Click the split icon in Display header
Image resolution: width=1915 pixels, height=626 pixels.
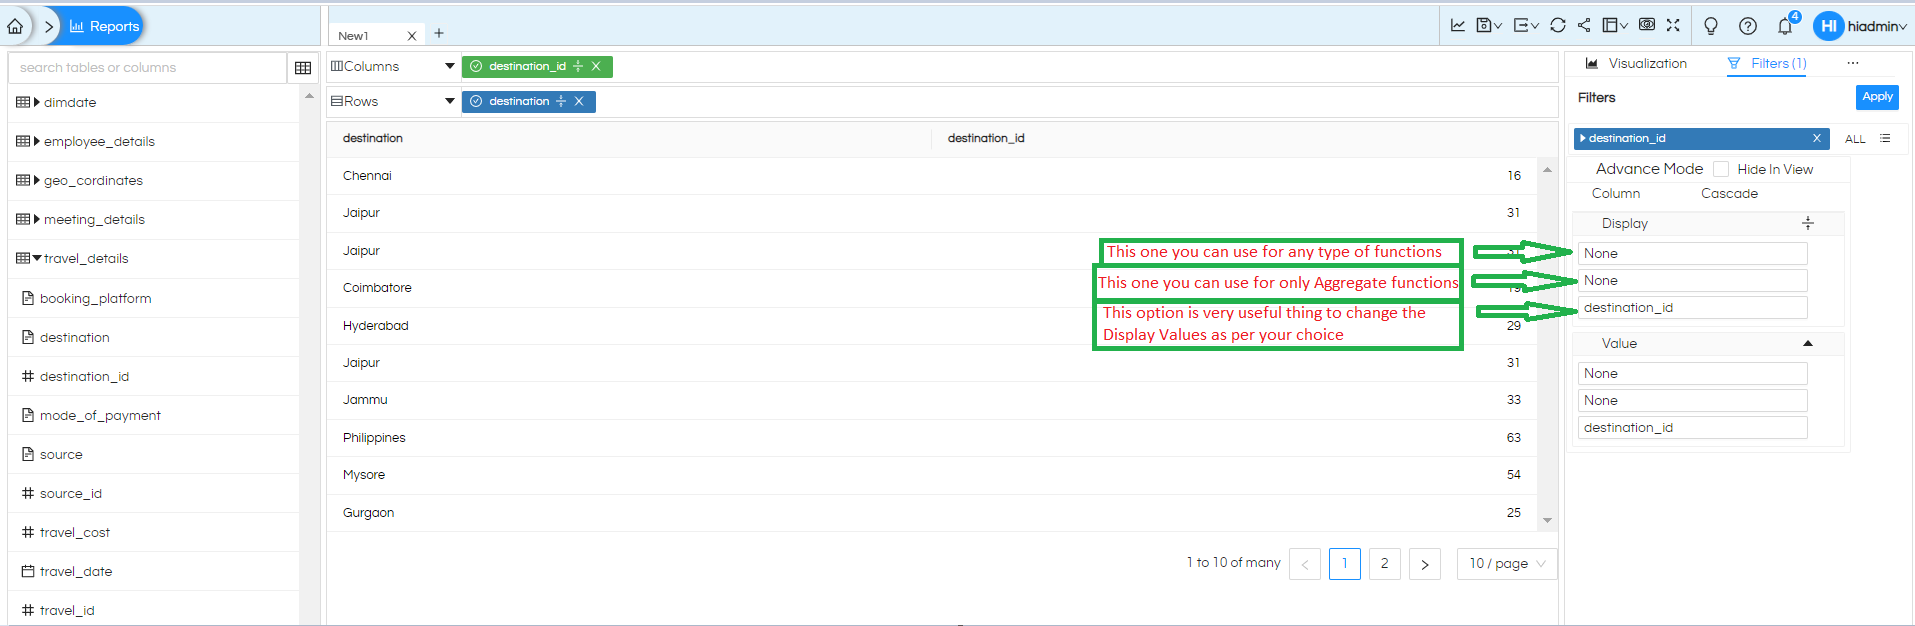pos(1808,223)
